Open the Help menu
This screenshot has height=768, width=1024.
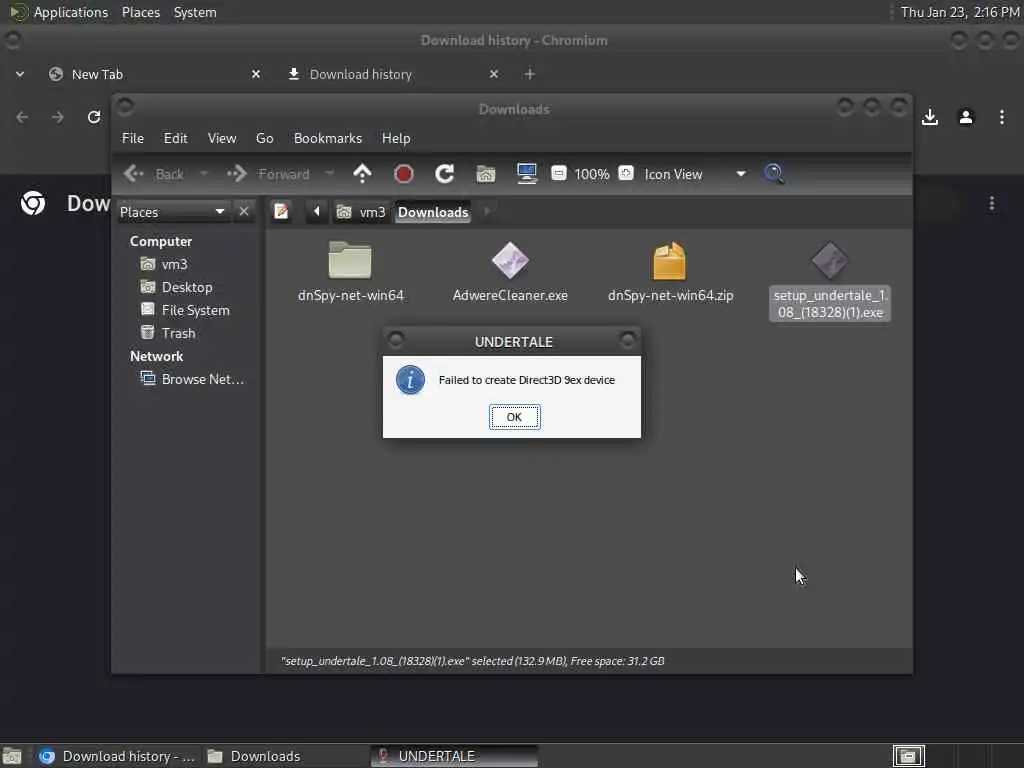pyautogui.click(x=396, y=138)
